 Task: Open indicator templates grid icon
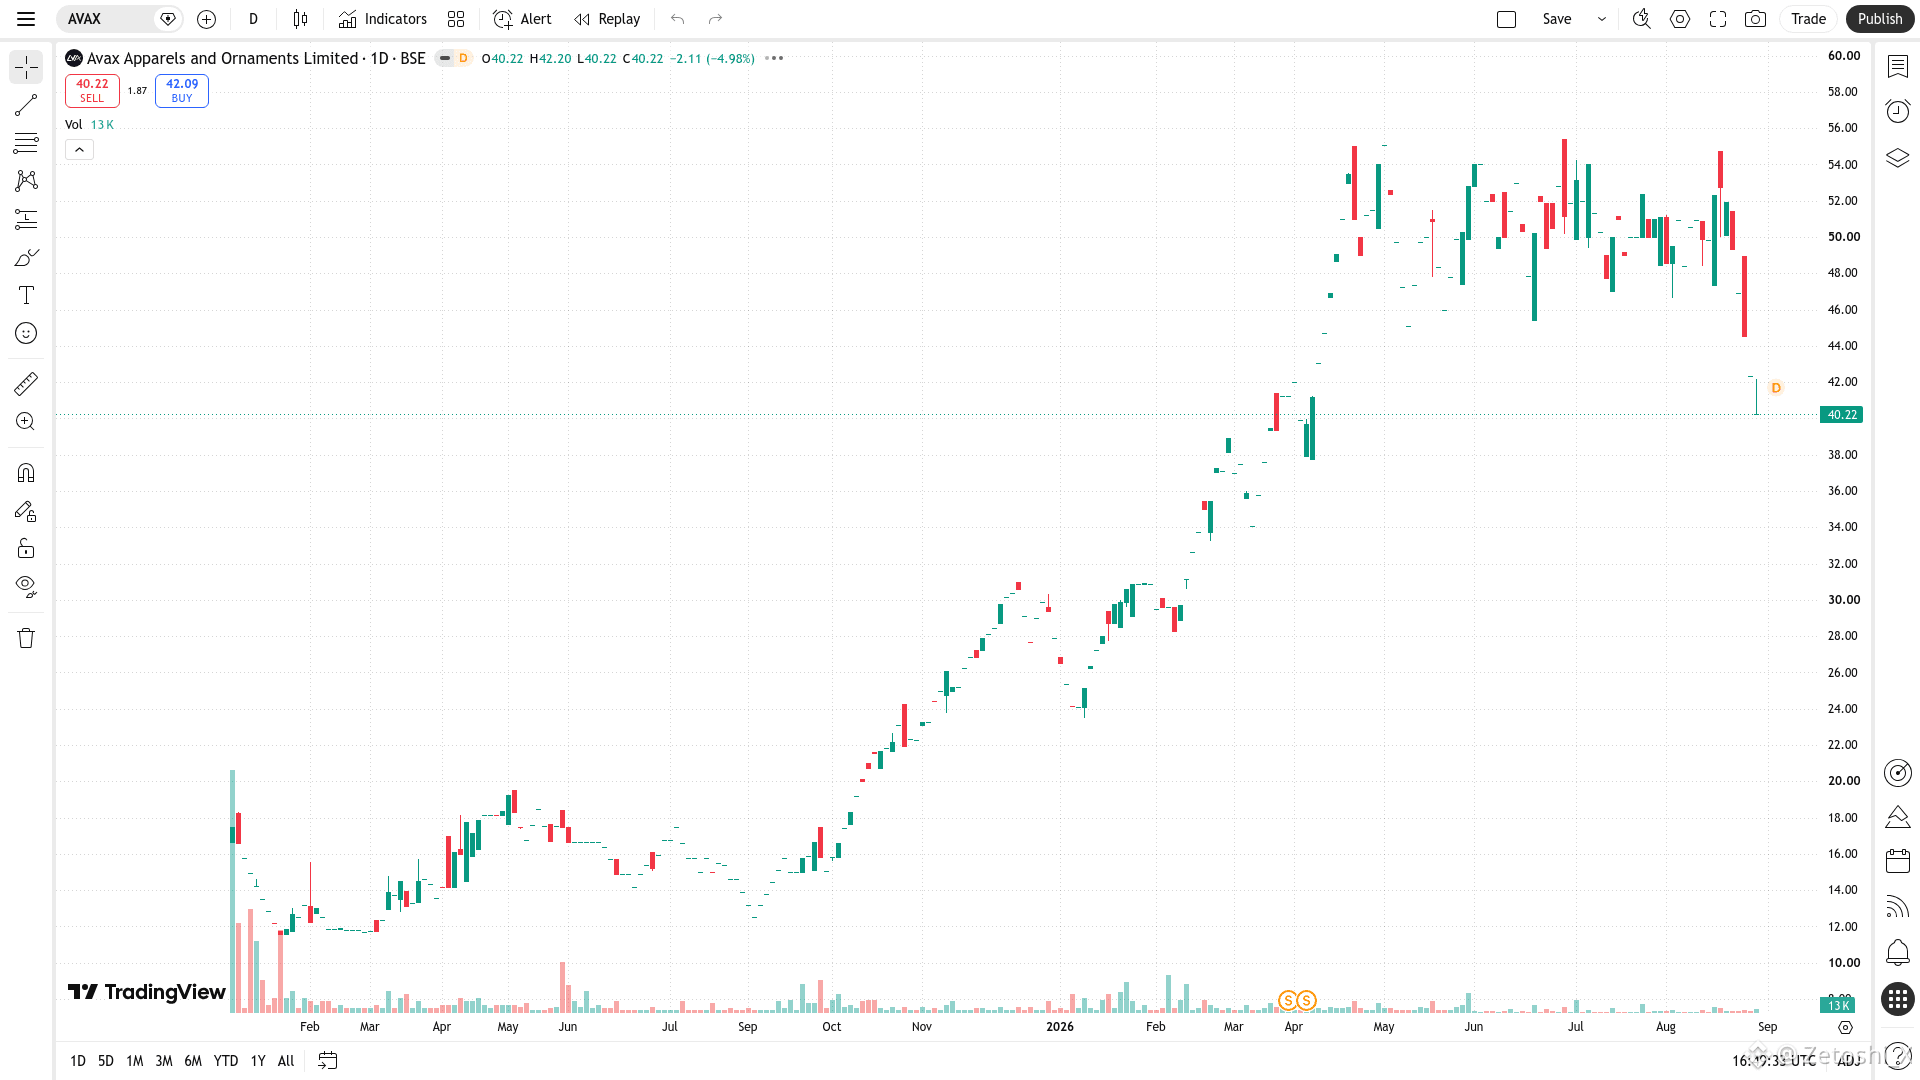pyautogui.click(x=456, y=19)
